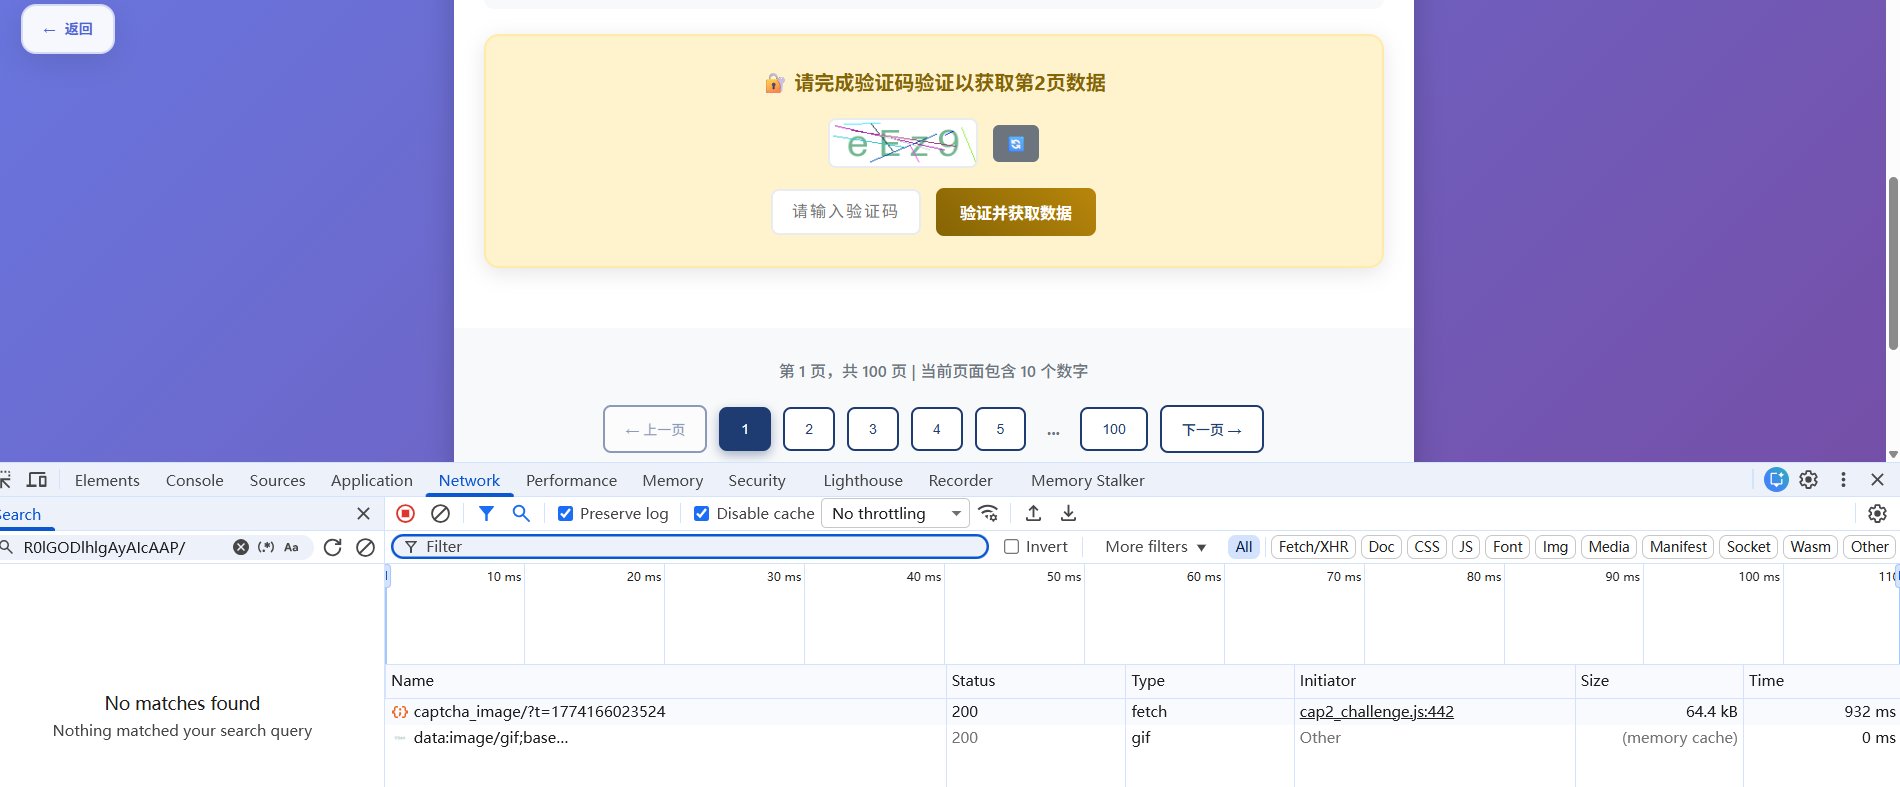Click the 验证并获取数据 button
Image resolution: width=1900 pixels, height=787 pixels.
click(x=1015, y=213)
